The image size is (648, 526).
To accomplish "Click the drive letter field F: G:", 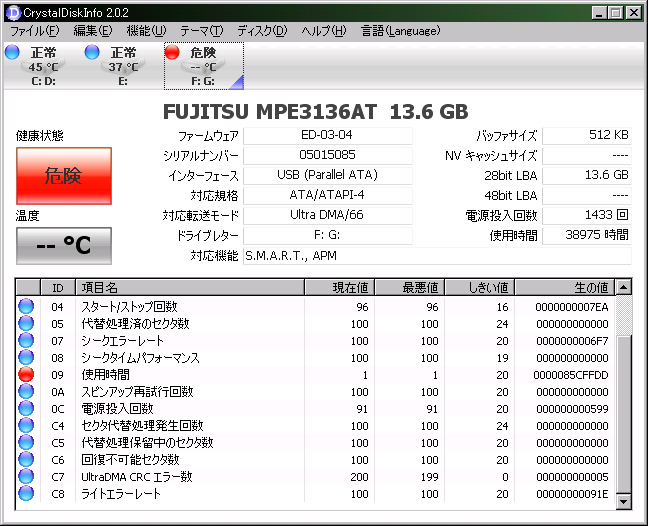I will (x=327, y=236).
